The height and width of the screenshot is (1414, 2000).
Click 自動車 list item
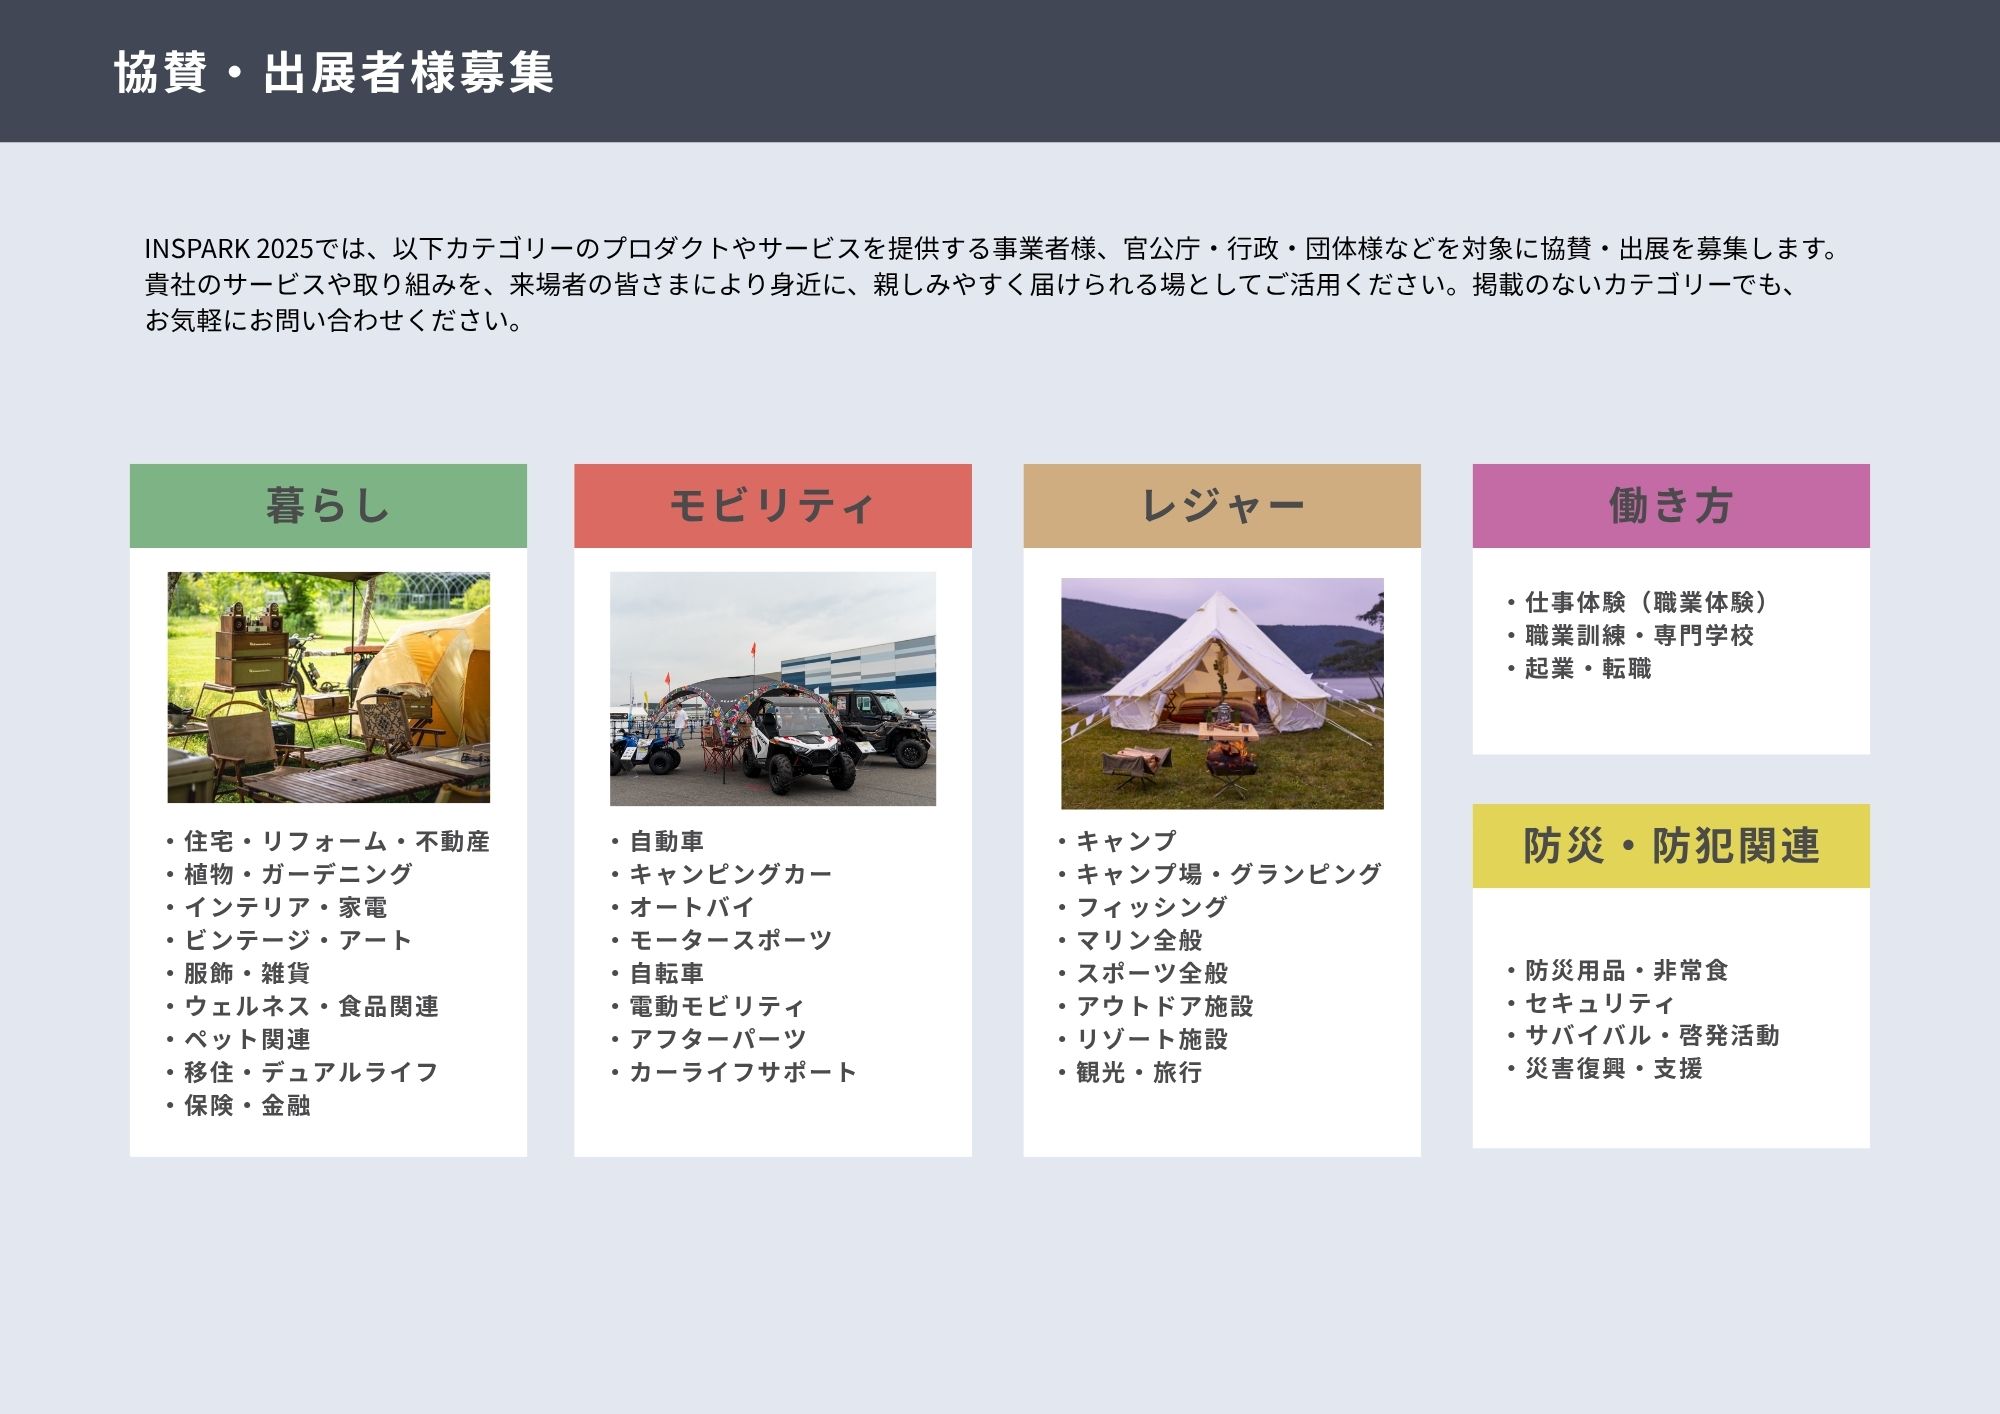(x=656, y=841)
